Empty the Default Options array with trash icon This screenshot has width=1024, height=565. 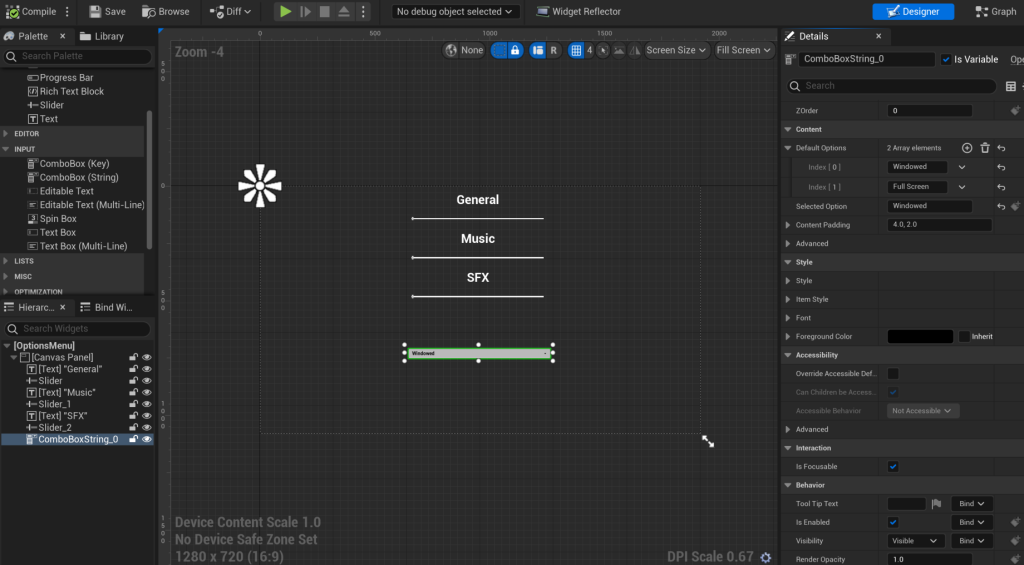tap(985, 148)
